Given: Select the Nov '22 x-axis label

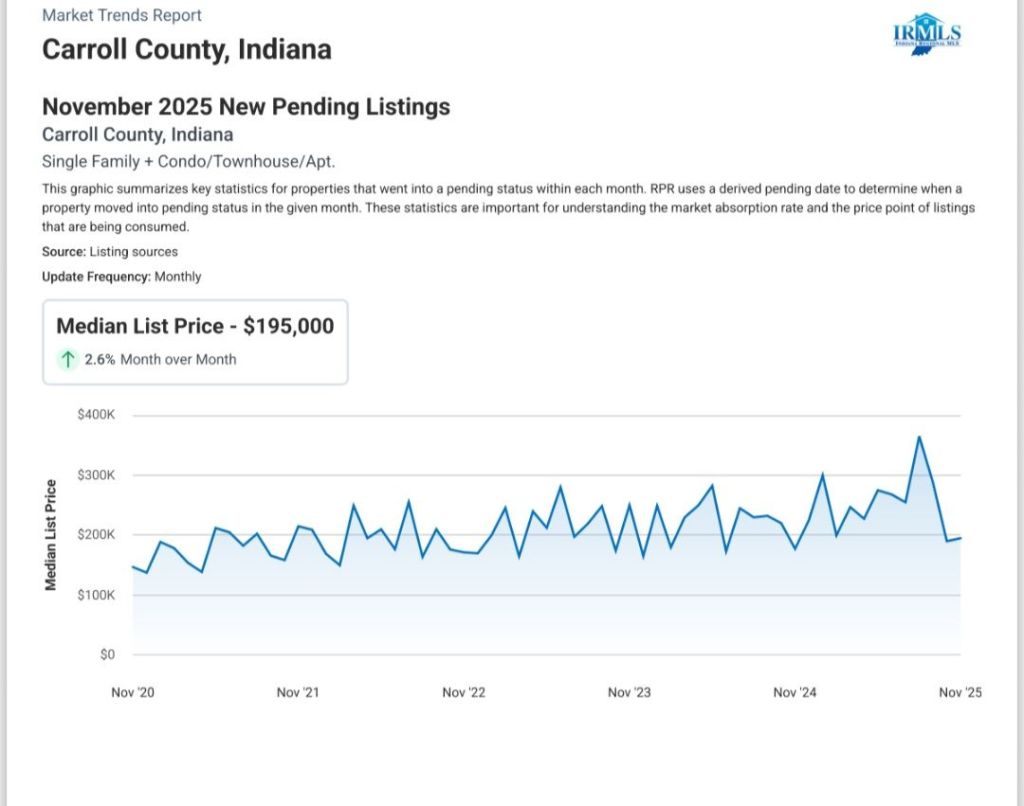Looking at the screenshot, I should pos(463,693).
